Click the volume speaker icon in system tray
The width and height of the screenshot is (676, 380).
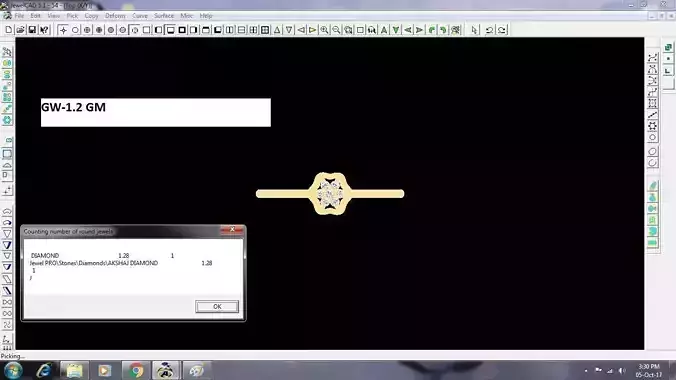622,371
